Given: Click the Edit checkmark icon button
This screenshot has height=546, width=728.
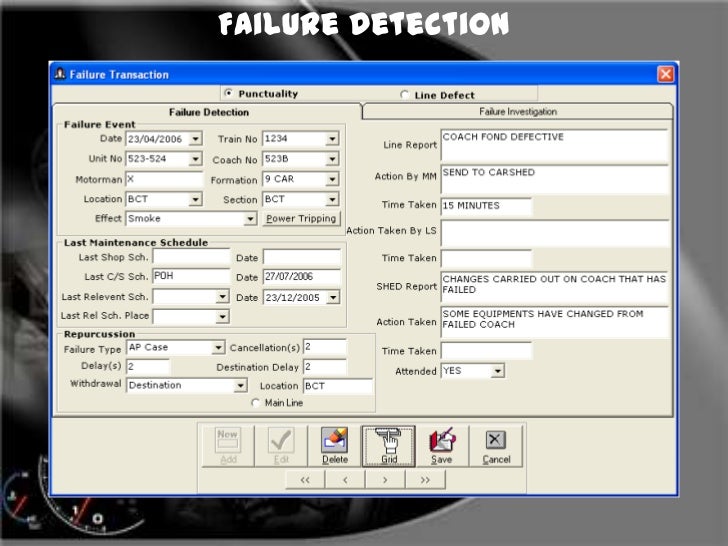Looking at the screenshot, I should coord(281,446).
